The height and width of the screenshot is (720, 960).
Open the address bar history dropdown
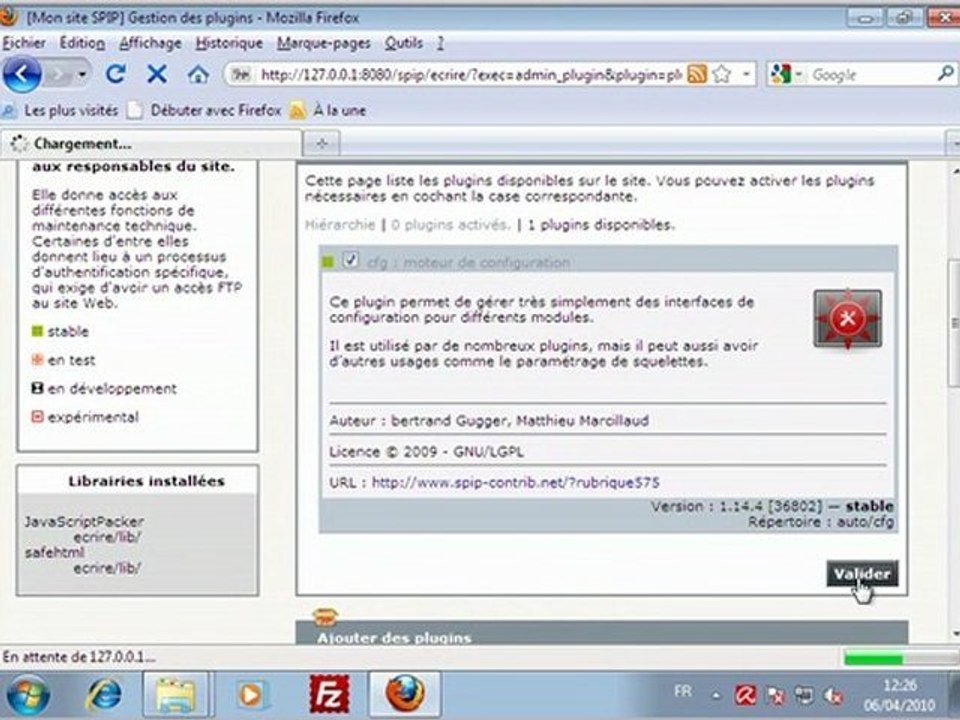pyautogui.click(x=746, y=75)
